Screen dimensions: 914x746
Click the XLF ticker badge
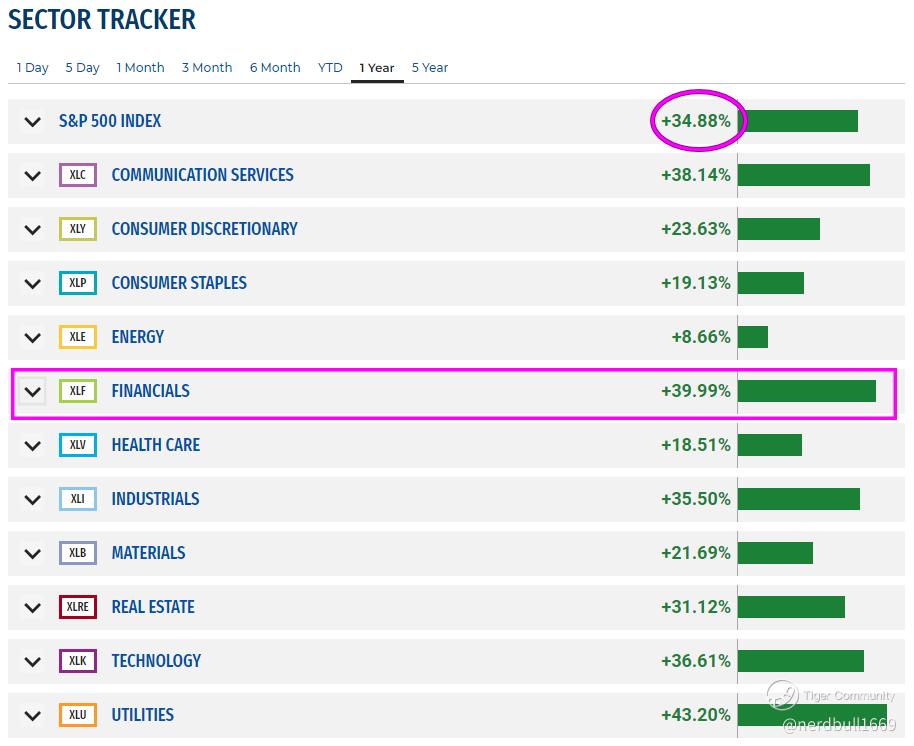tap(78, 390)
